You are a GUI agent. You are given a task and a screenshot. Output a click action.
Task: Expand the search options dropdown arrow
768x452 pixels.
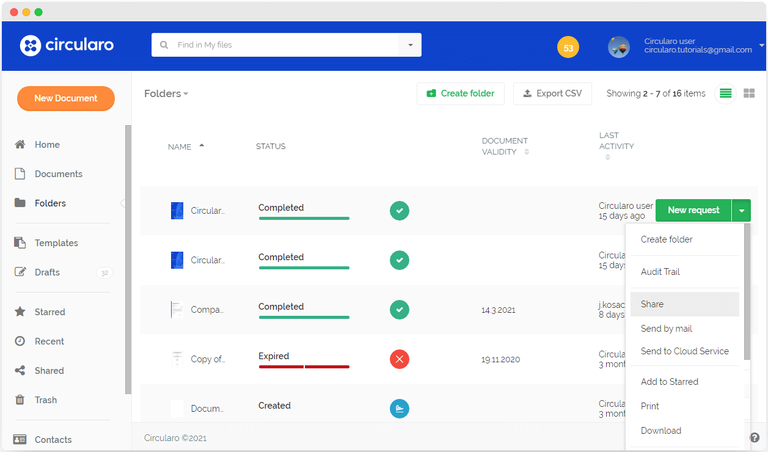[x=410, y=45]
